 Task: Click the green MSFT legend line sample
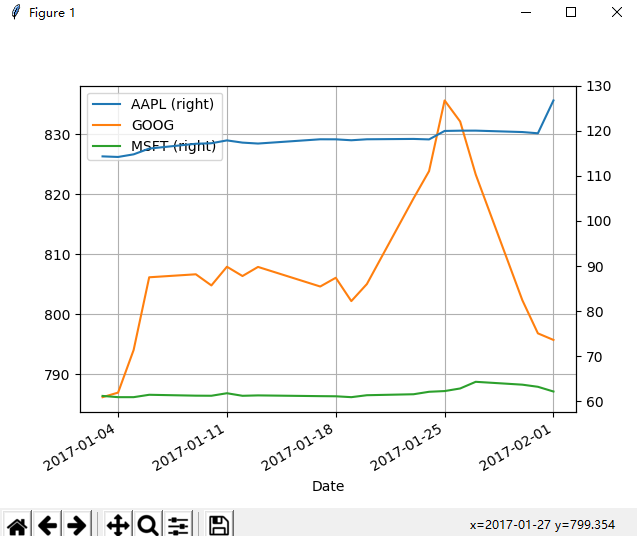(106, 146)
